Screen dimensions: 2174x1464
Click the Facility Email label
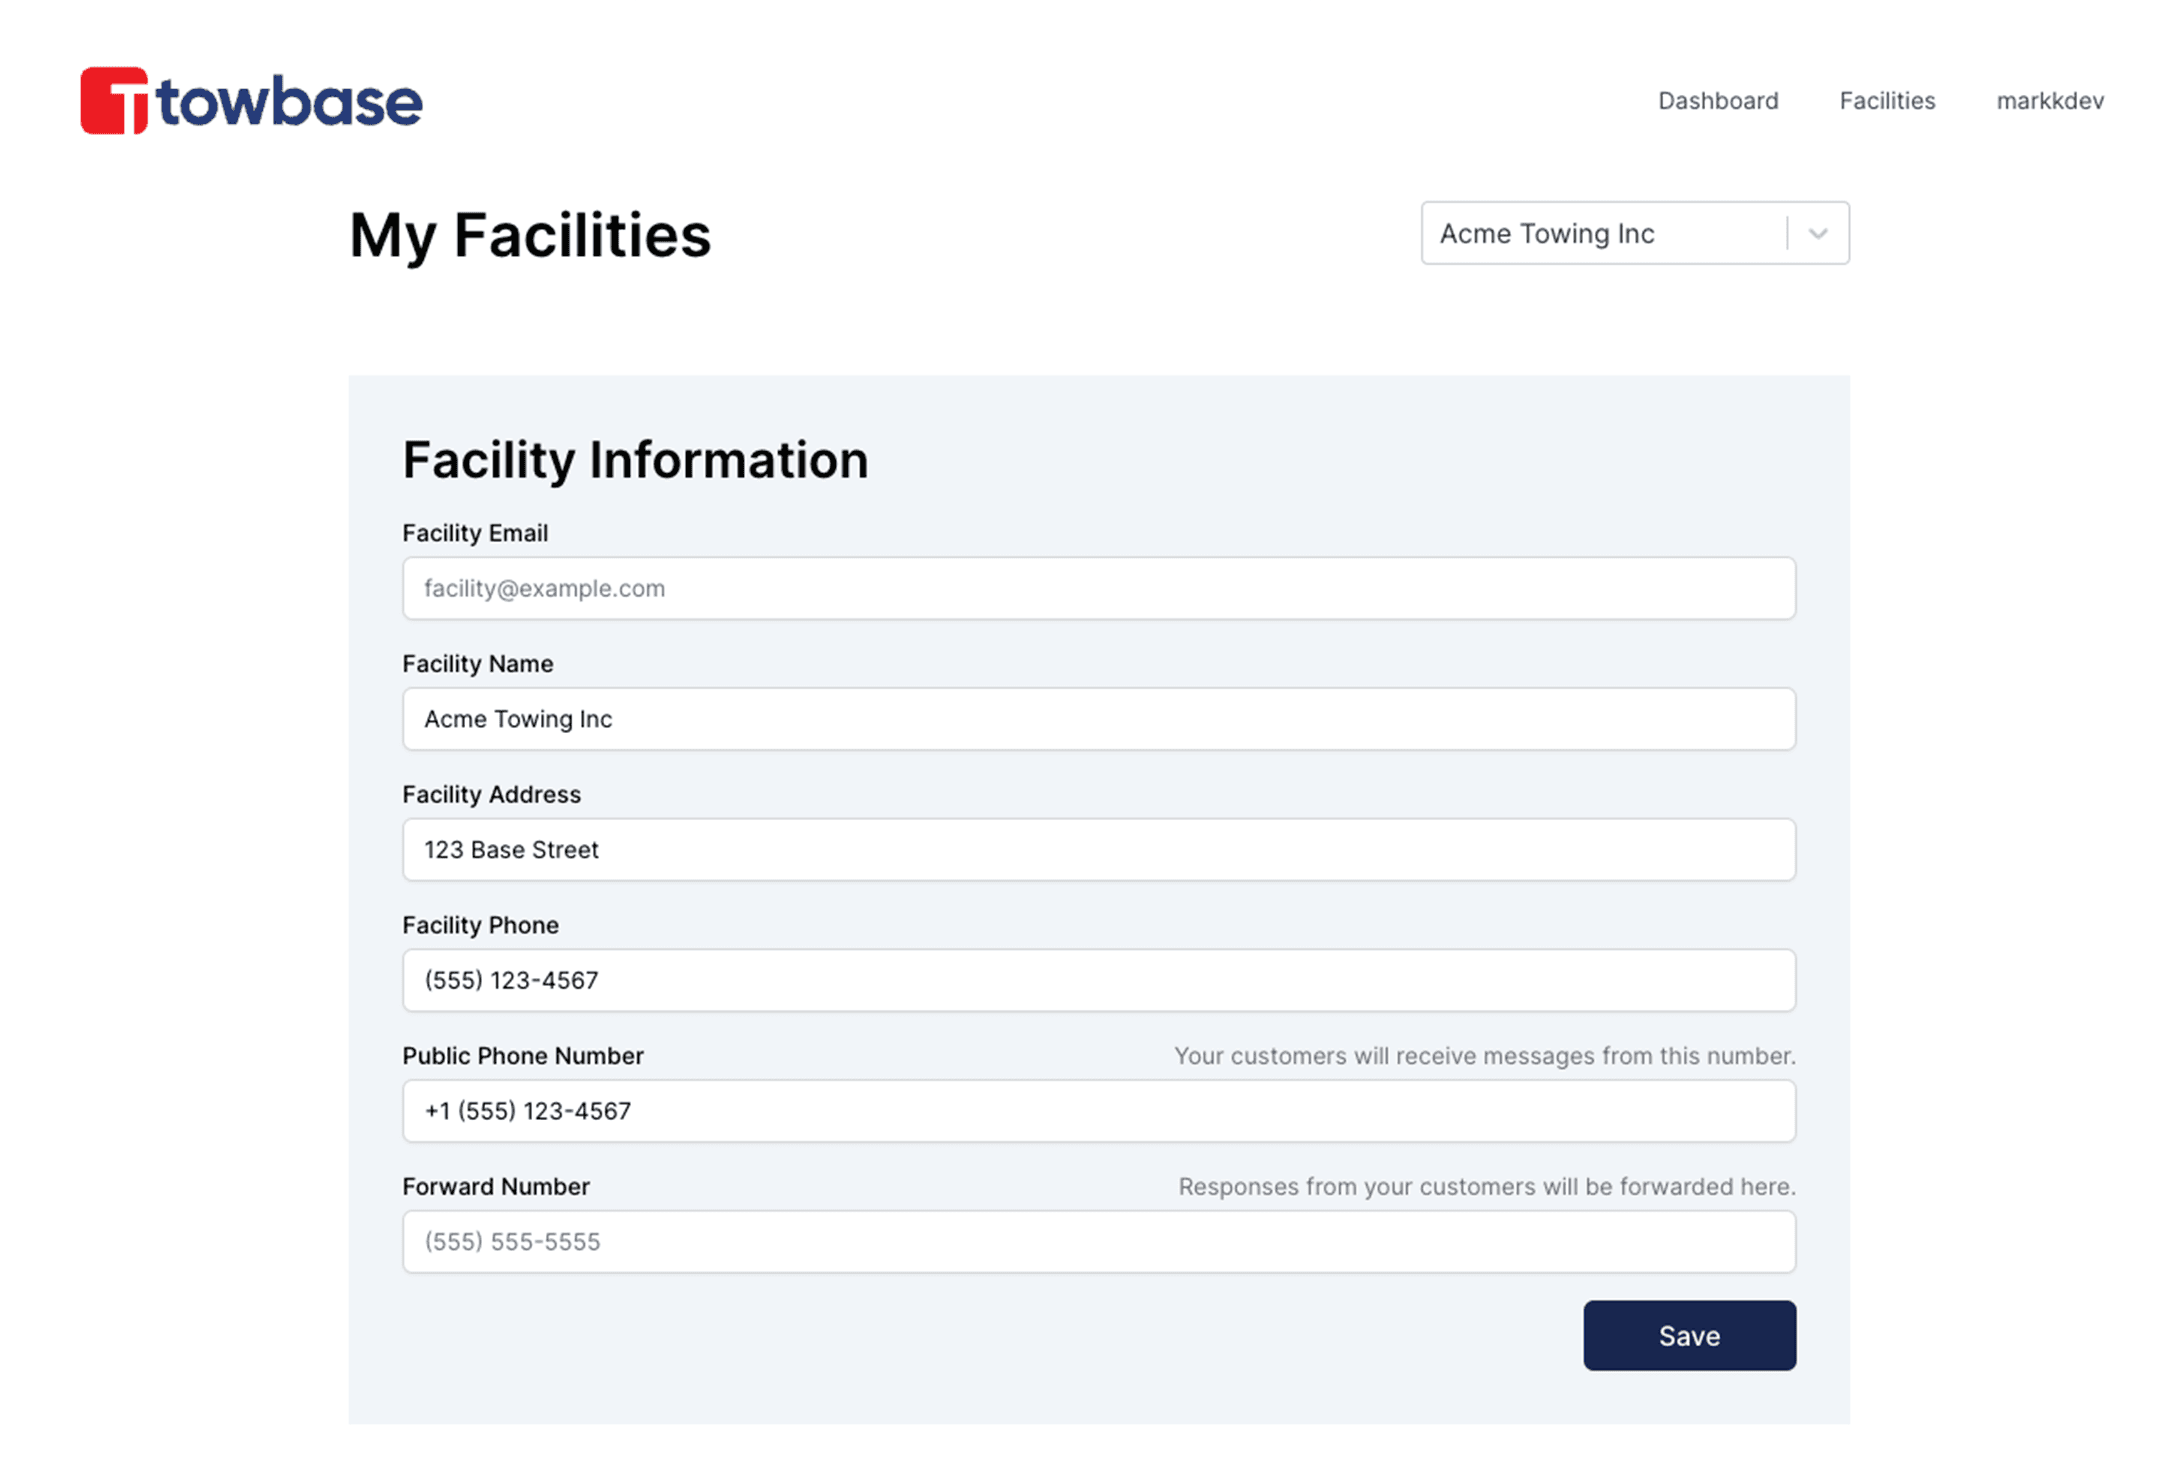coord(475,533)
